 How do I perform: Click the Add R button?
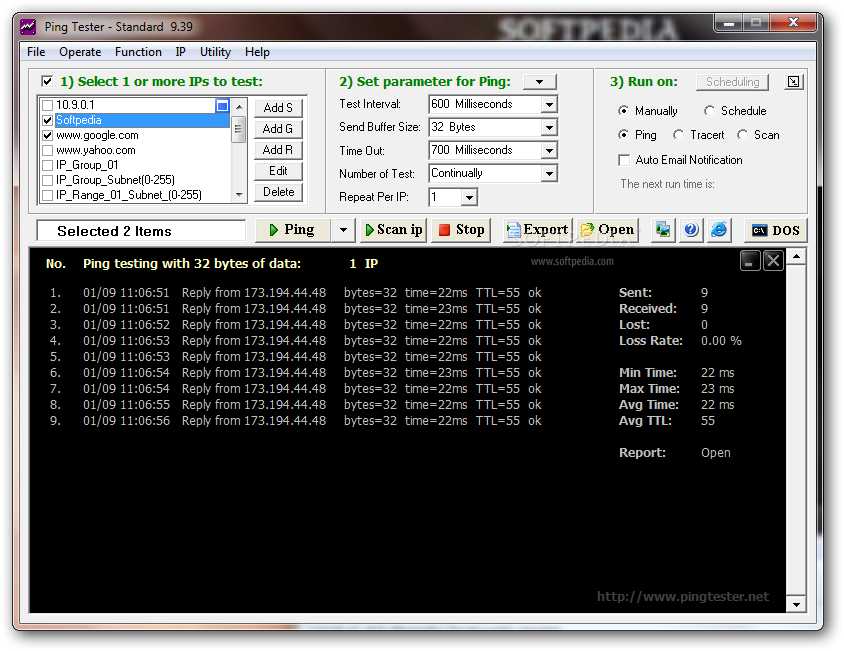pos(278,150)
